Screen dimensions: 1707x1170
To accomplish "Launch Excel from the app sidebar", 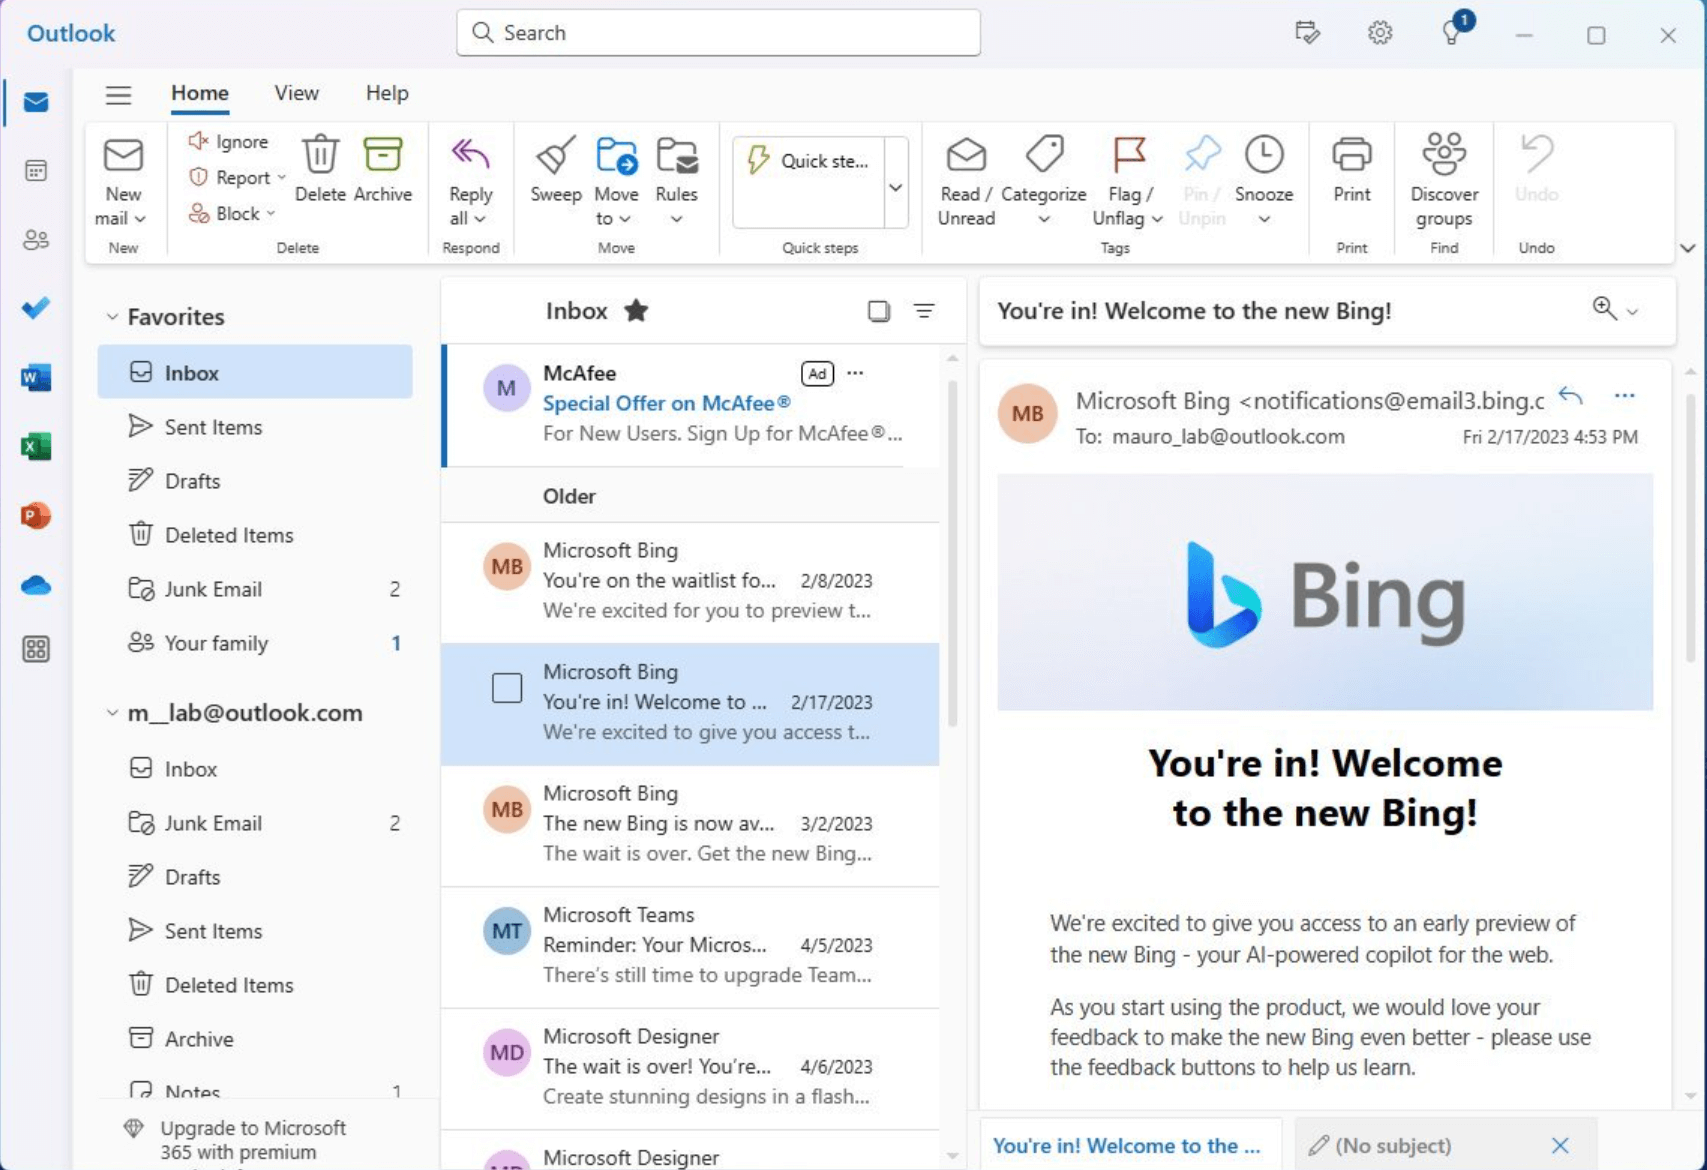I will point(35,446).
